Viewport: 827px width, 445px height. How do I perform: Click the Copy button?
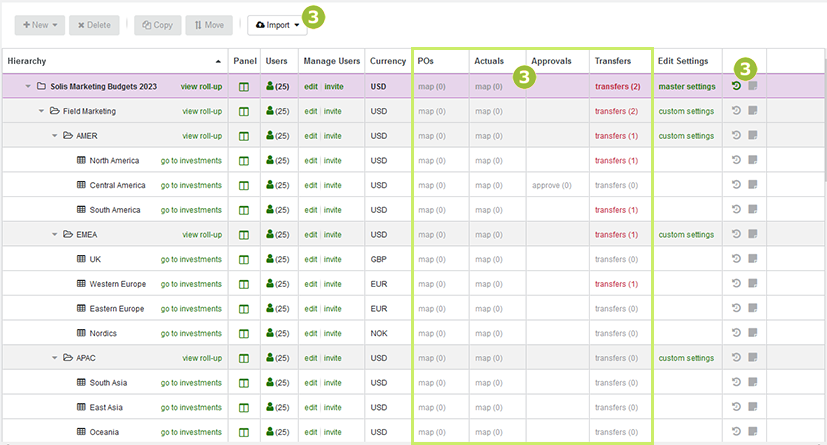[x=157, y=25]
